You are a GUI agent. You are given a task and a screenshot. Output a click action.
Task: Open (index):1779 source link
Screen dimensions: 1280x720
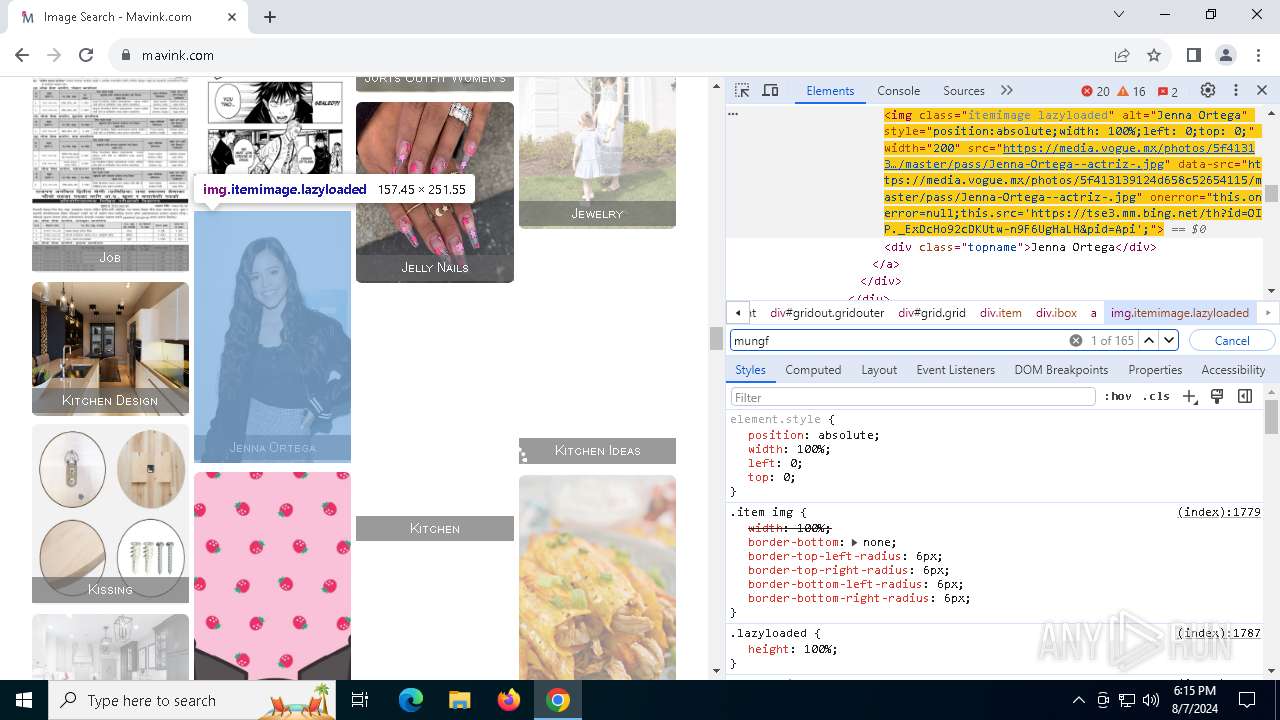[x=1218, y=512]
